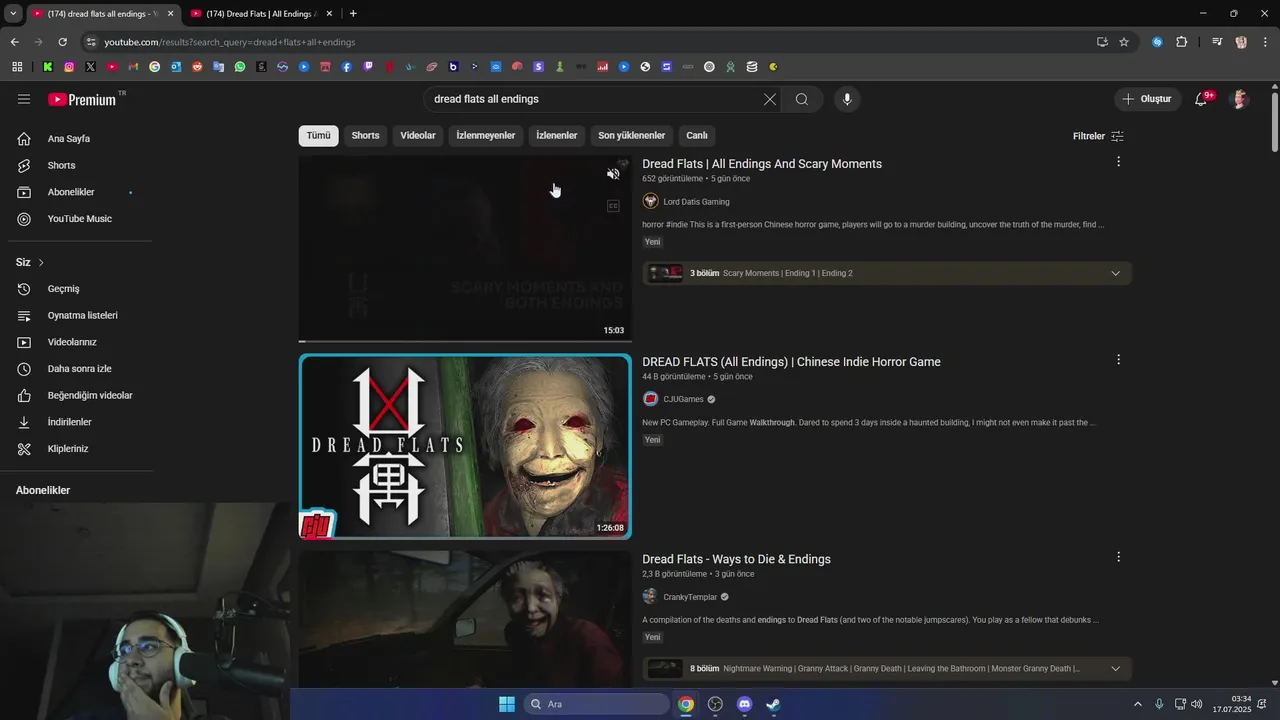Open the YouTube guide hamburger menu

(24, 99)
